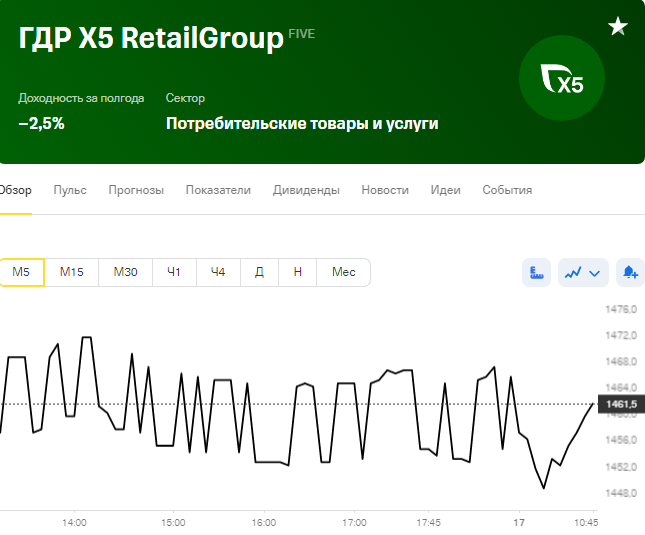Expand the chart type dropdown chevron
Viewport: 645px width, 535px height.
click(x=594, y=273)
